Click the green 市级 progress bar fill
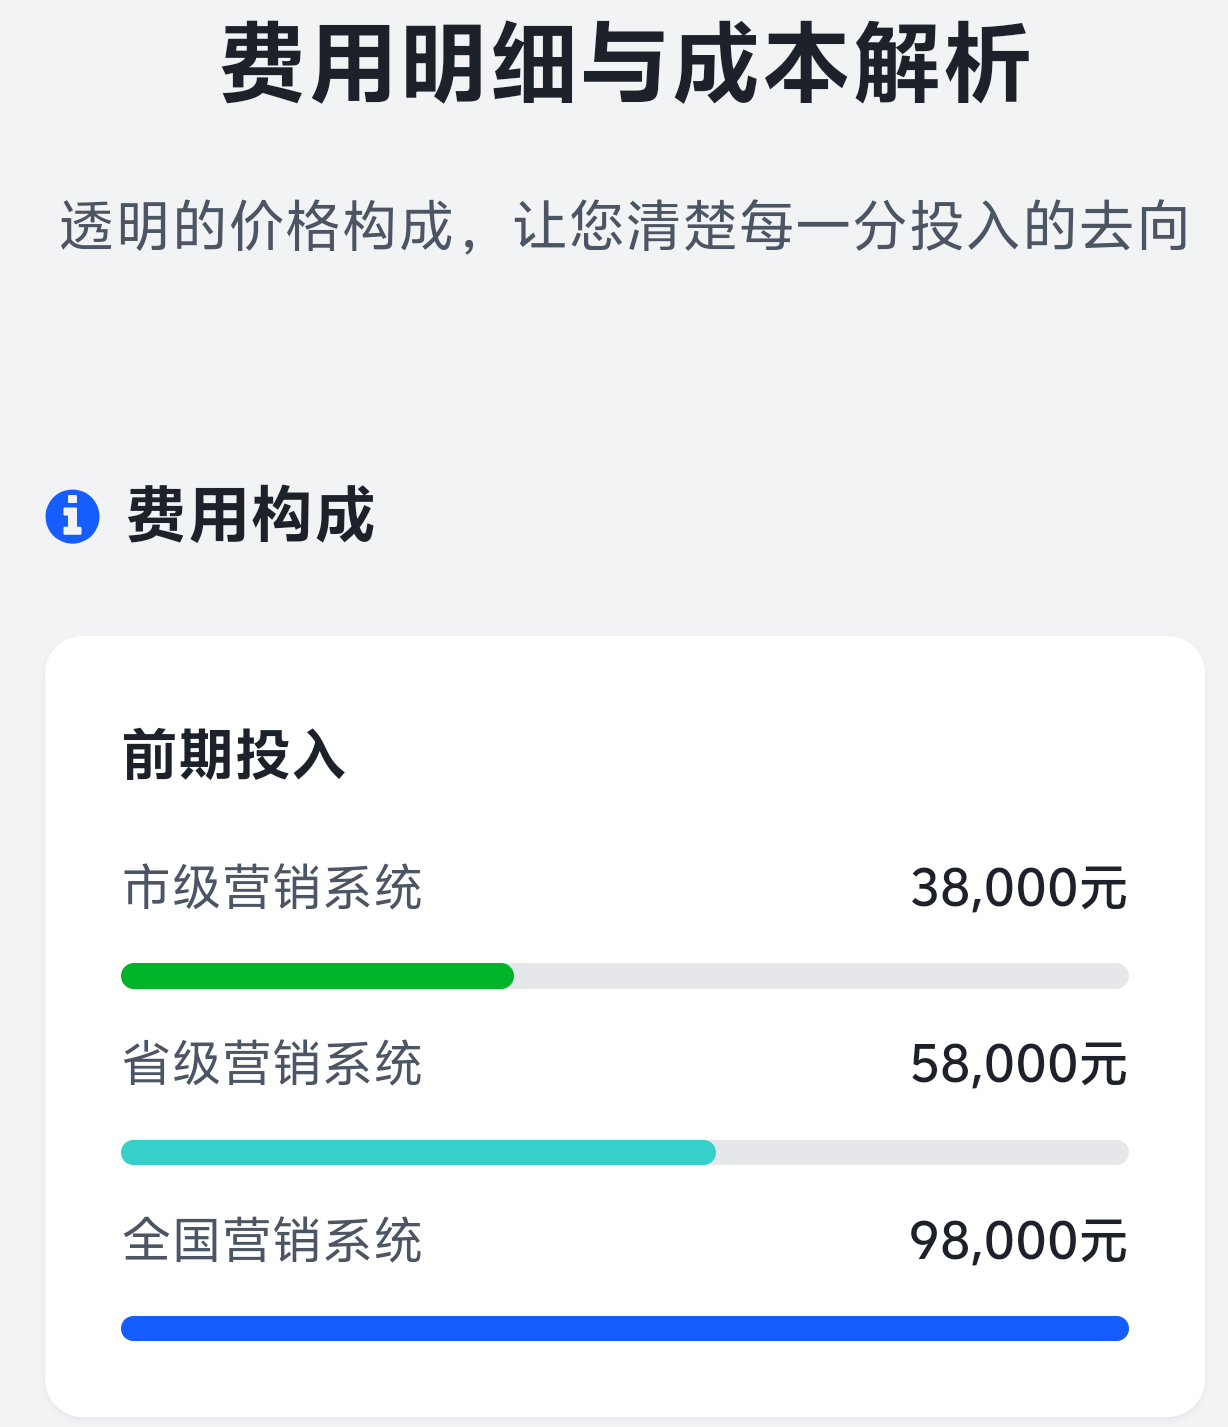The image size is (1228, 1427). (317, 976)
